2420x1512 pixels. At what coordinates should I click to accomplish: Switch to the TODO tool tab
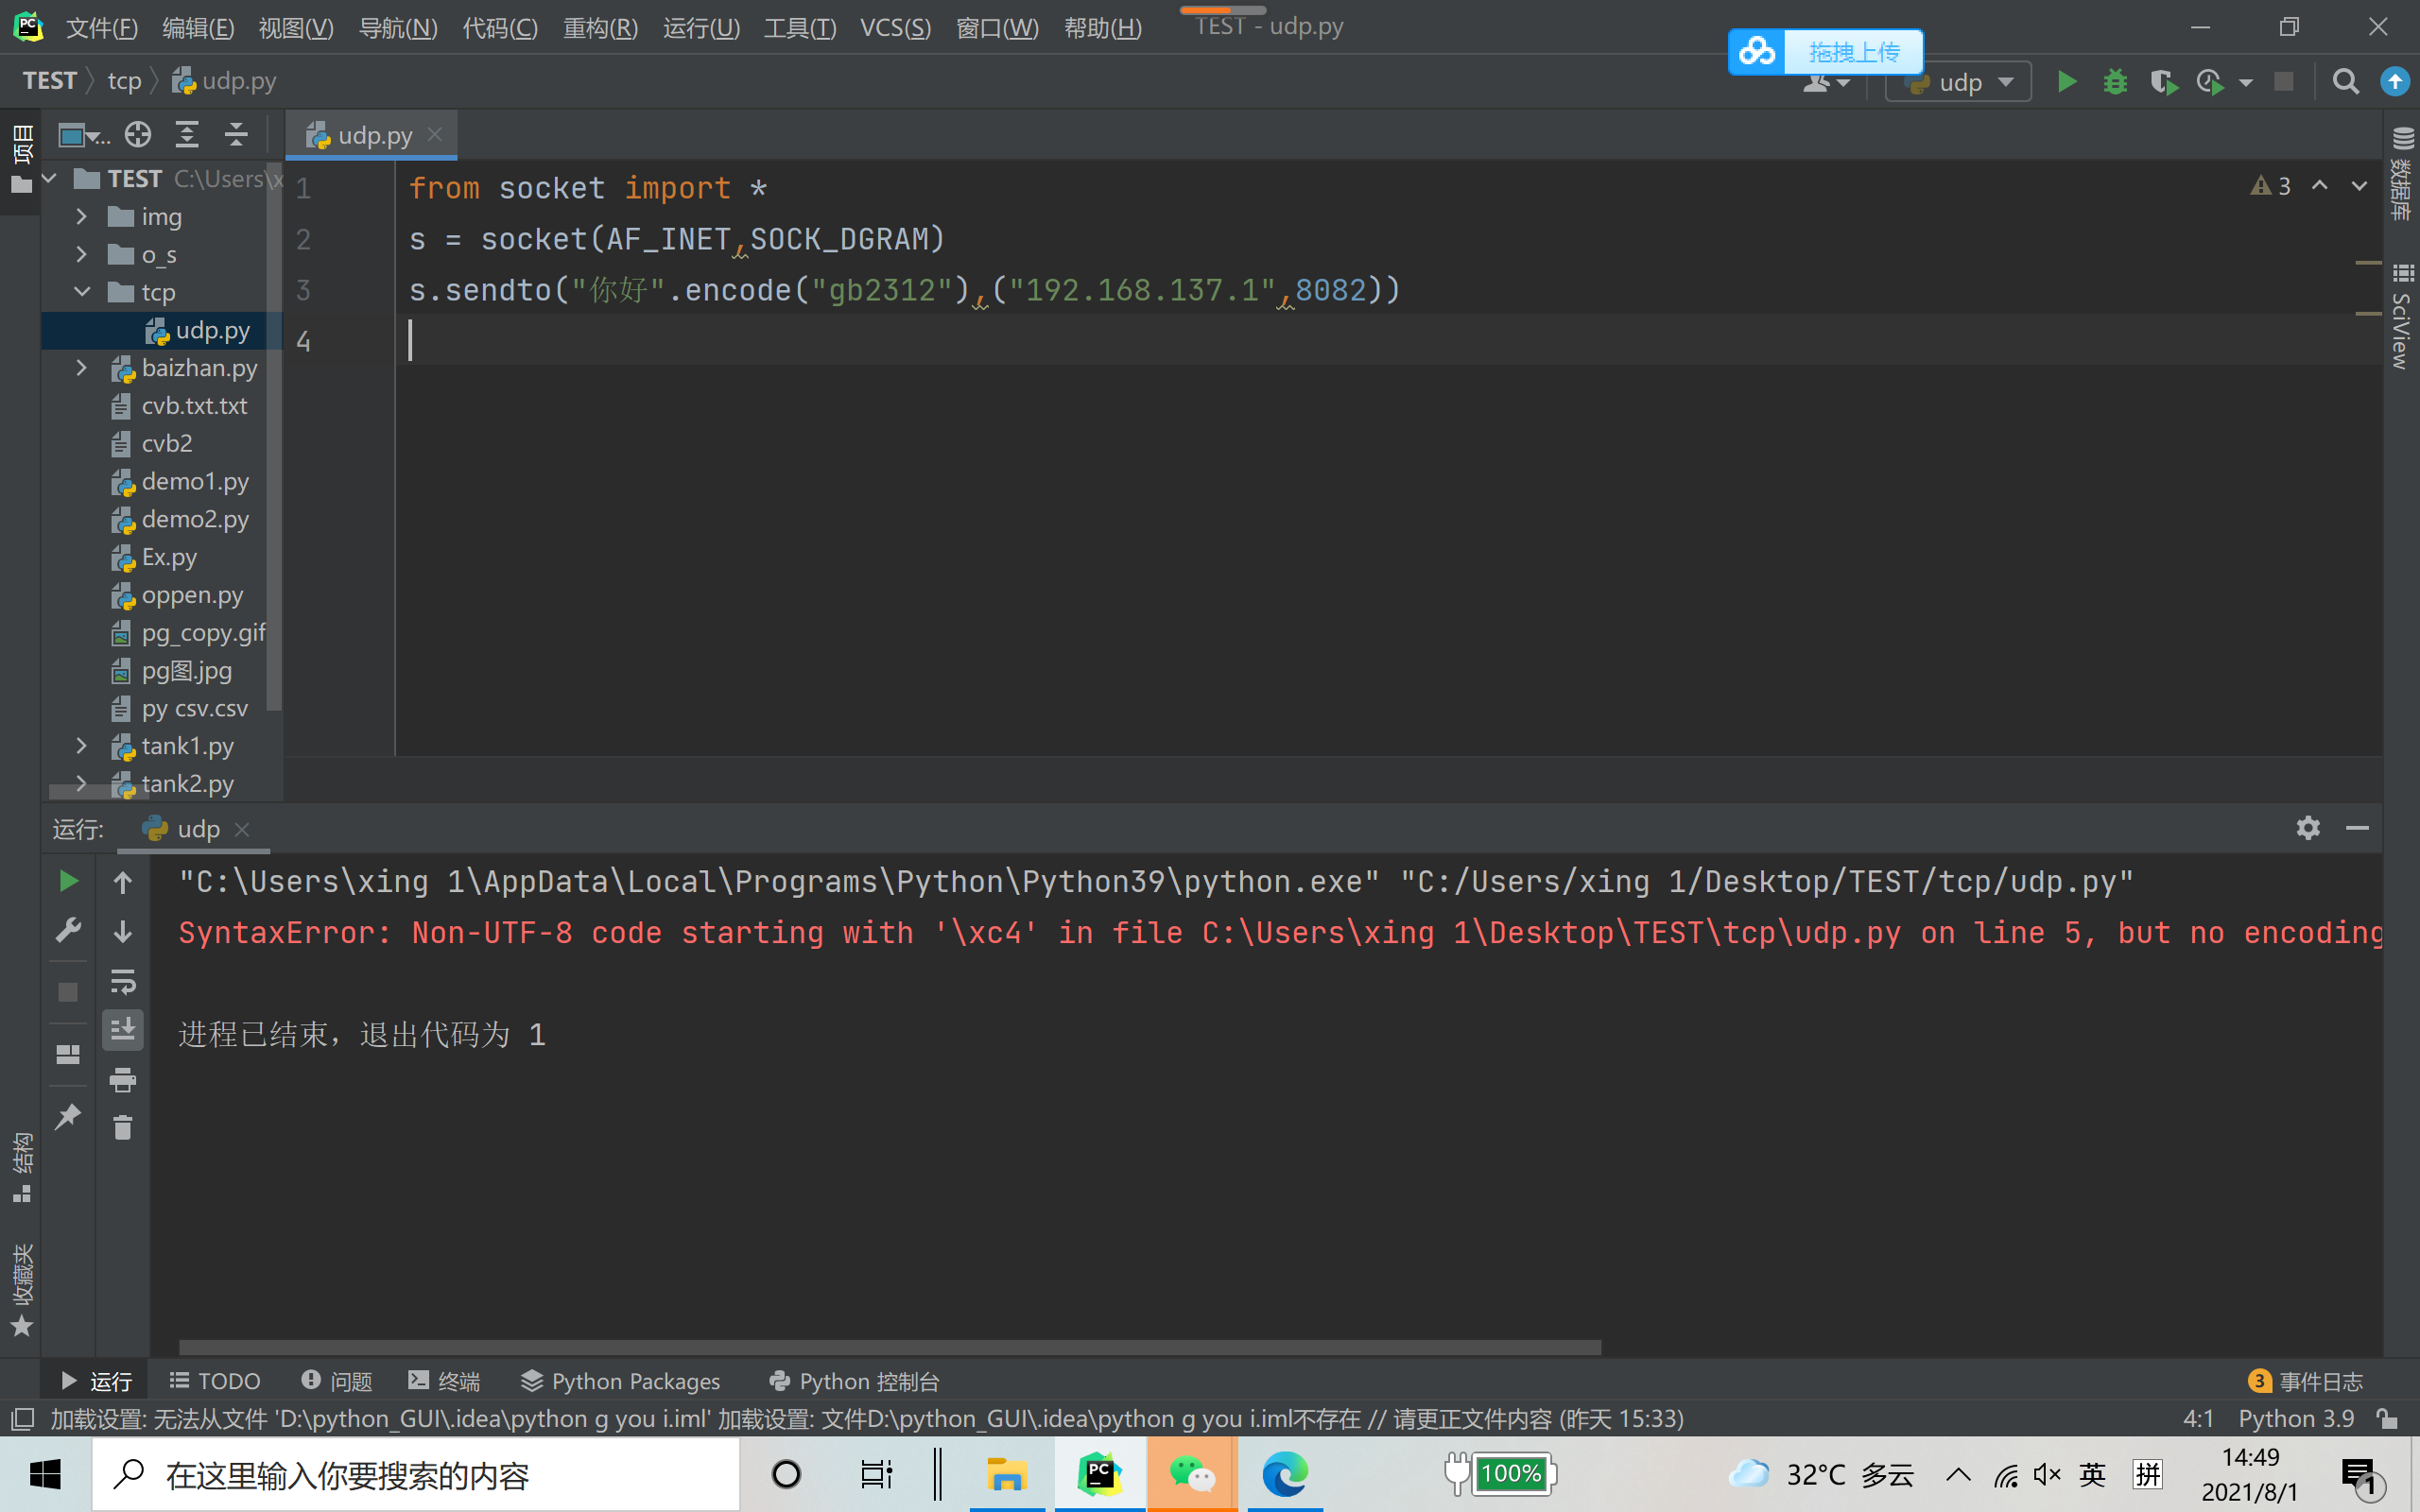[215, 1381]
